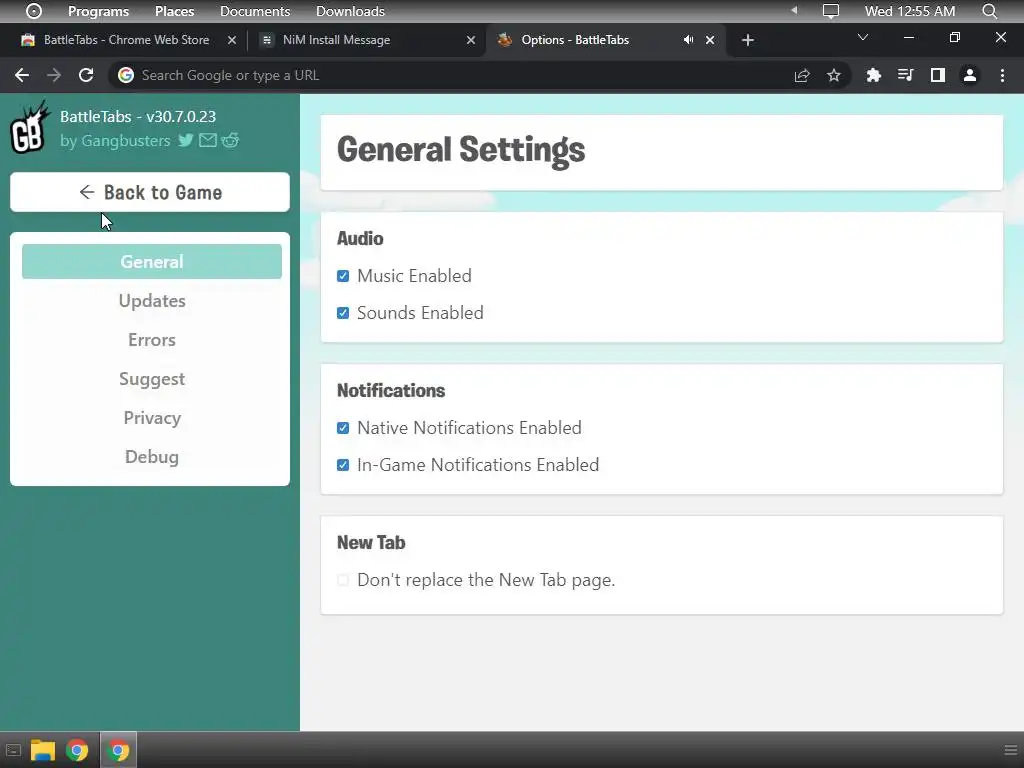
Task: Open the Suggest settings section
Action: coord(152,379)
